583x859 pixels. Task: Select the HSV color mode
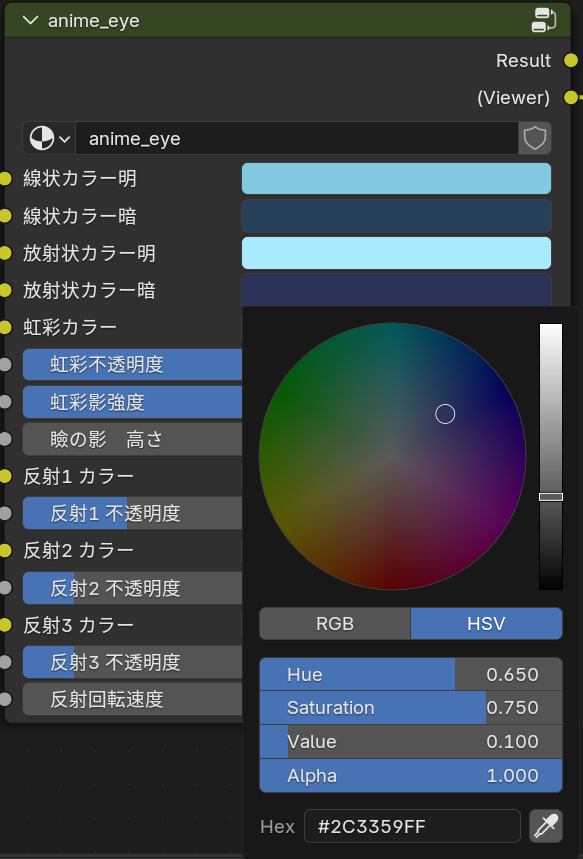click(487, 623)
